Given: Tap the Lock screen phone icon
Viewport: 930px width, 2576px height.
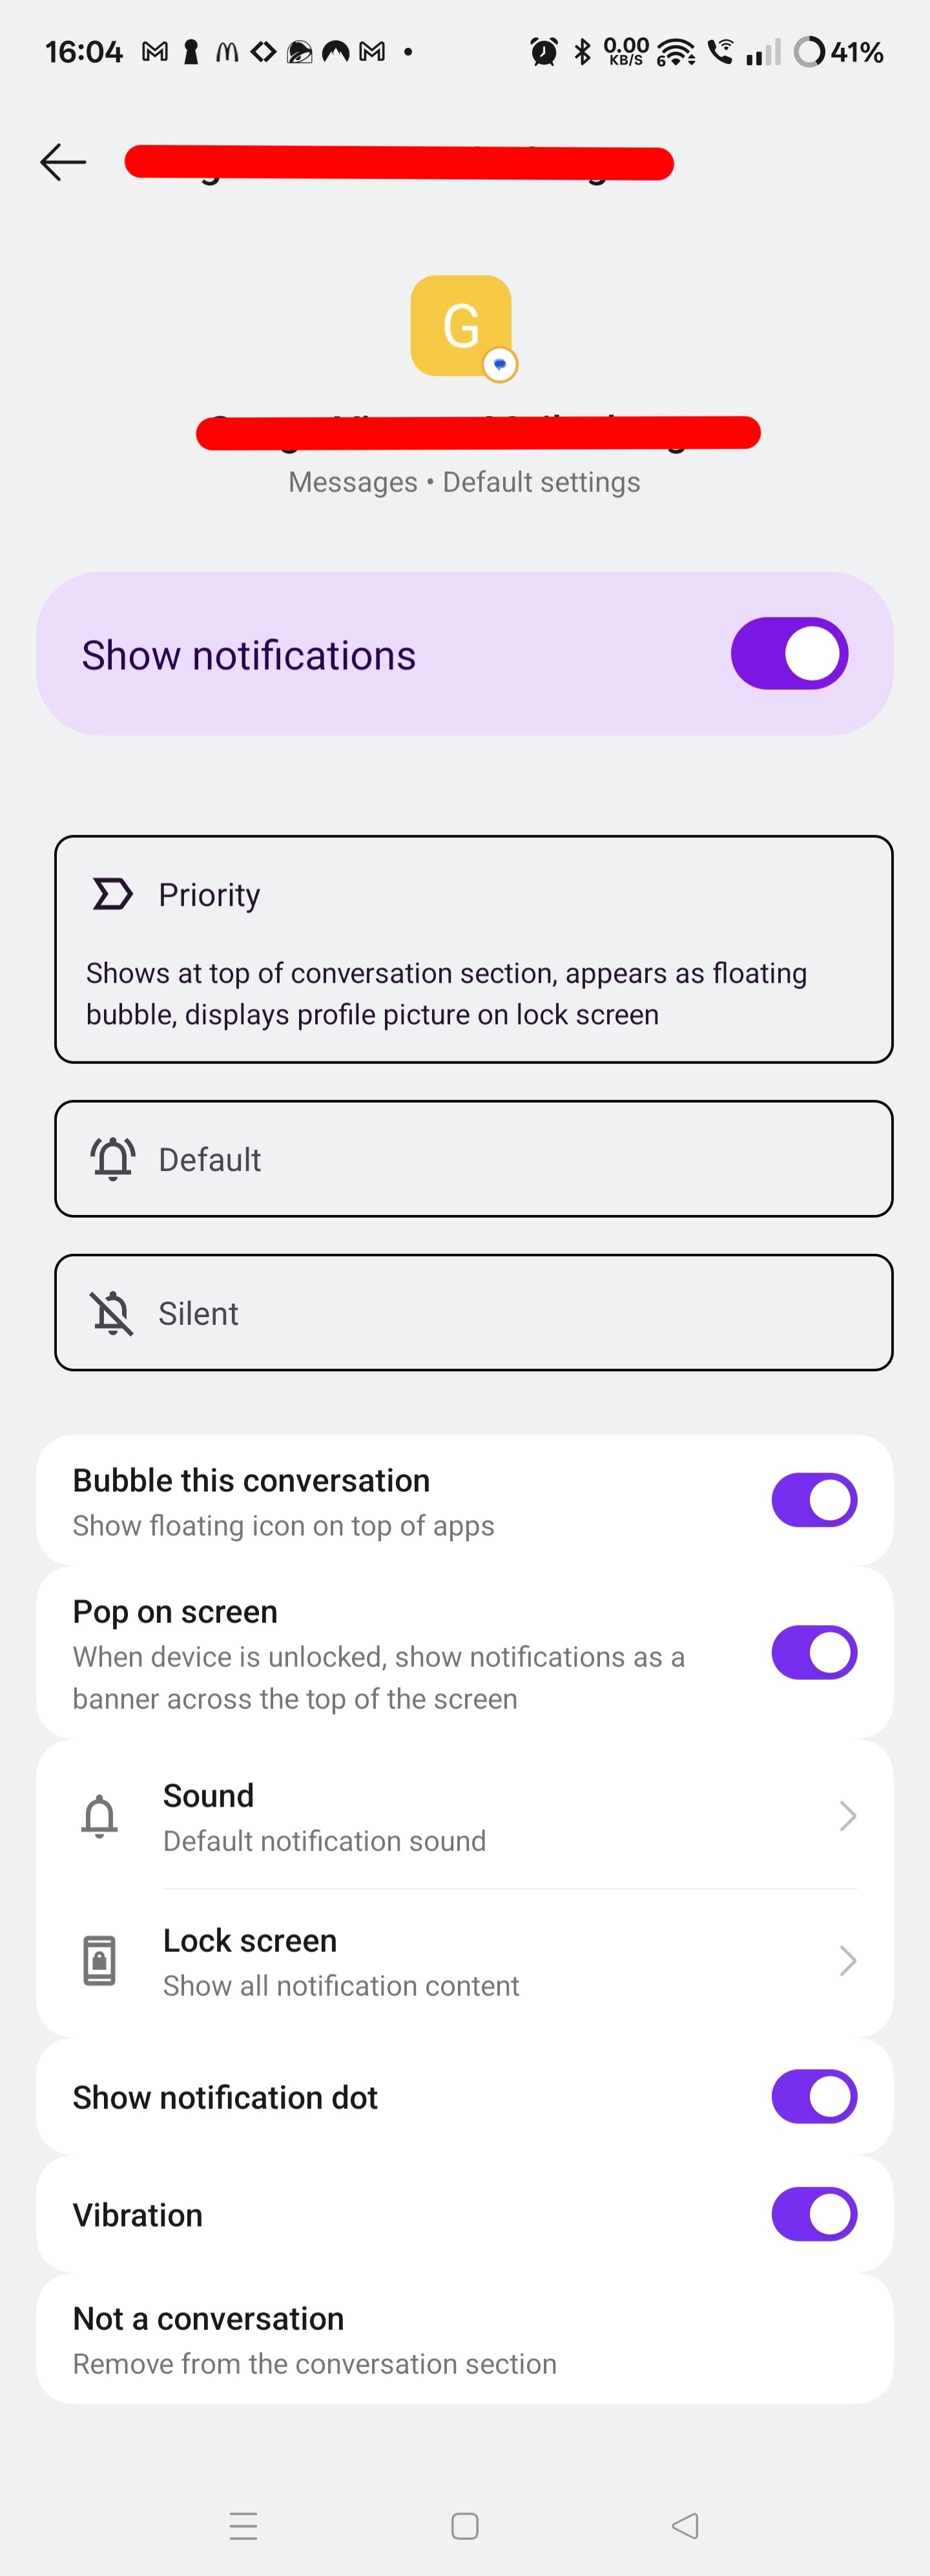Looking at the screenshot, I should click(x=99, y=1961).
